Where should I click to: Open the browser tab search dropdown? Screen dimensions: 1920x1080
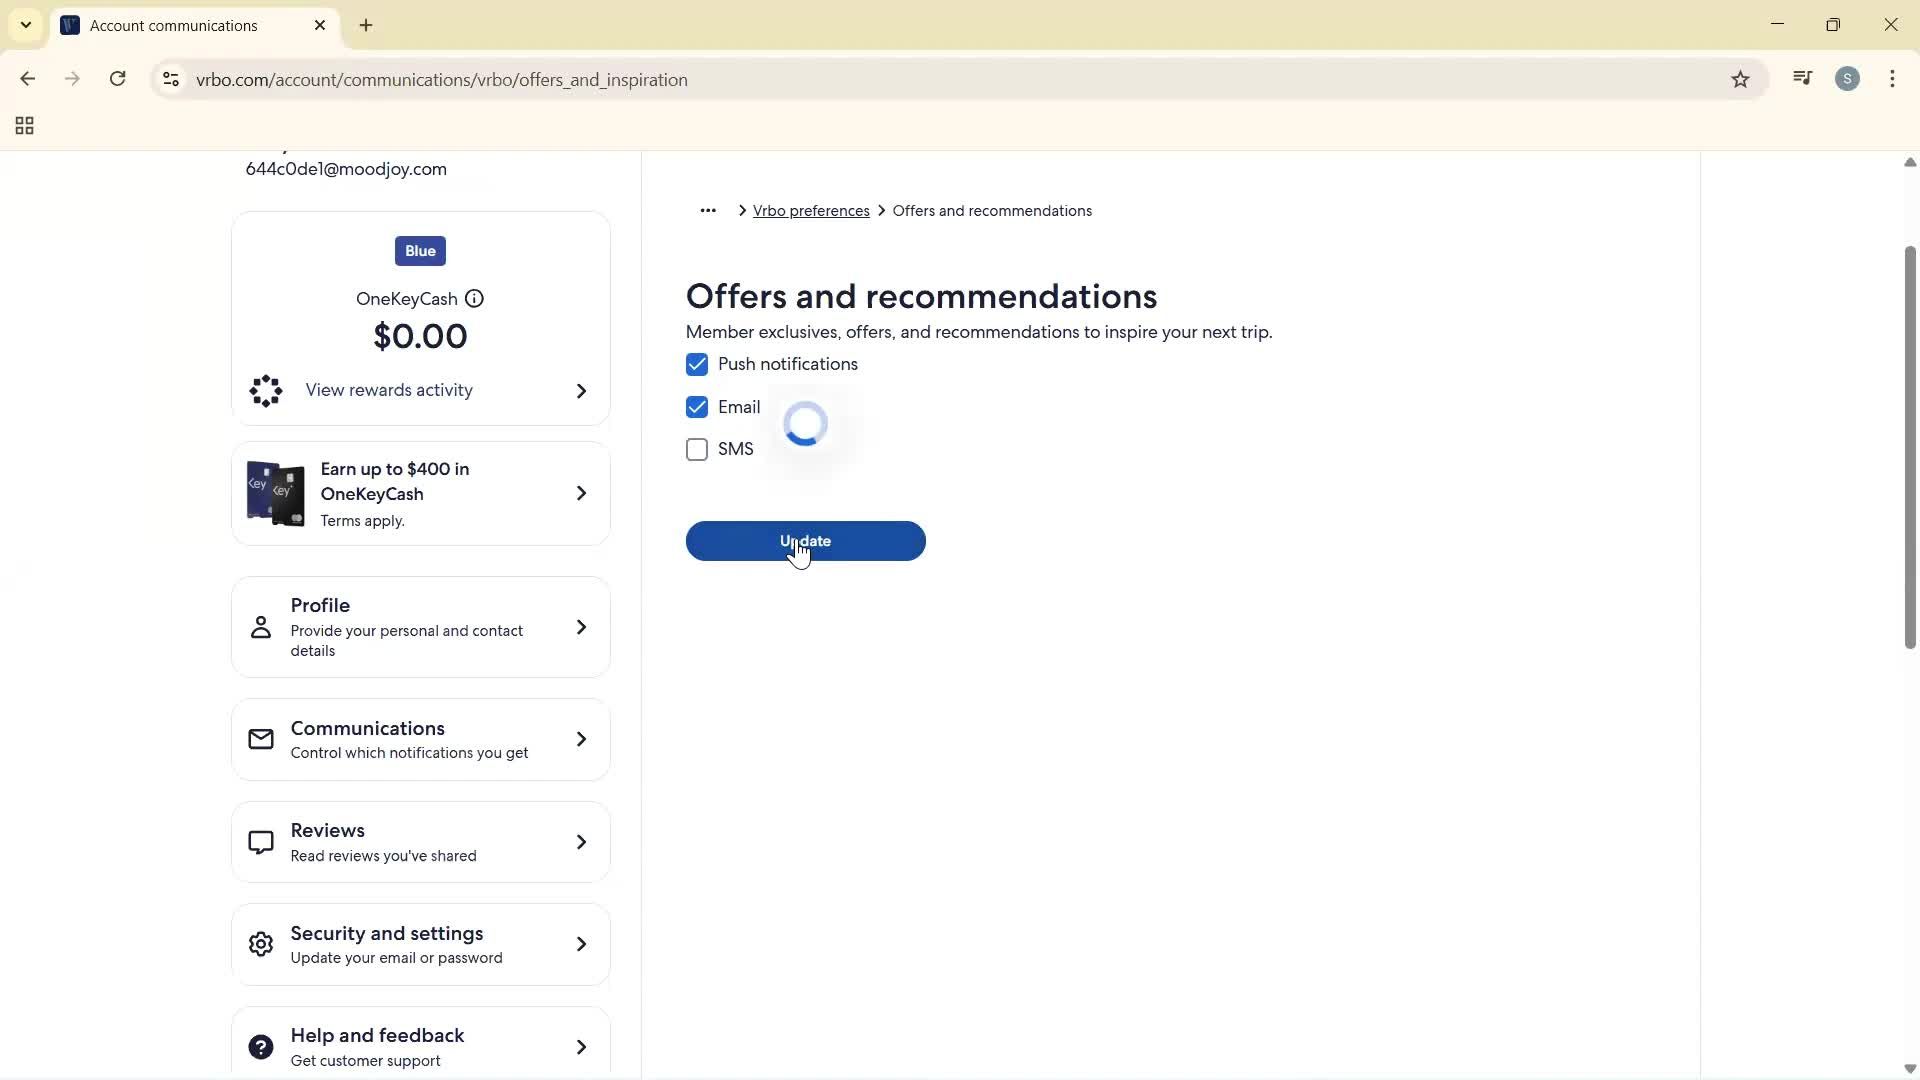click(25, 25)
